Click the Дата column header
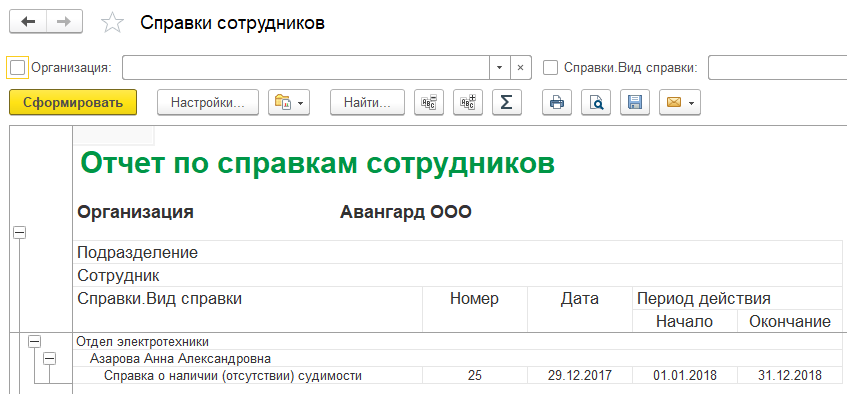Screen dimensions: 847x394 [580, 309]
